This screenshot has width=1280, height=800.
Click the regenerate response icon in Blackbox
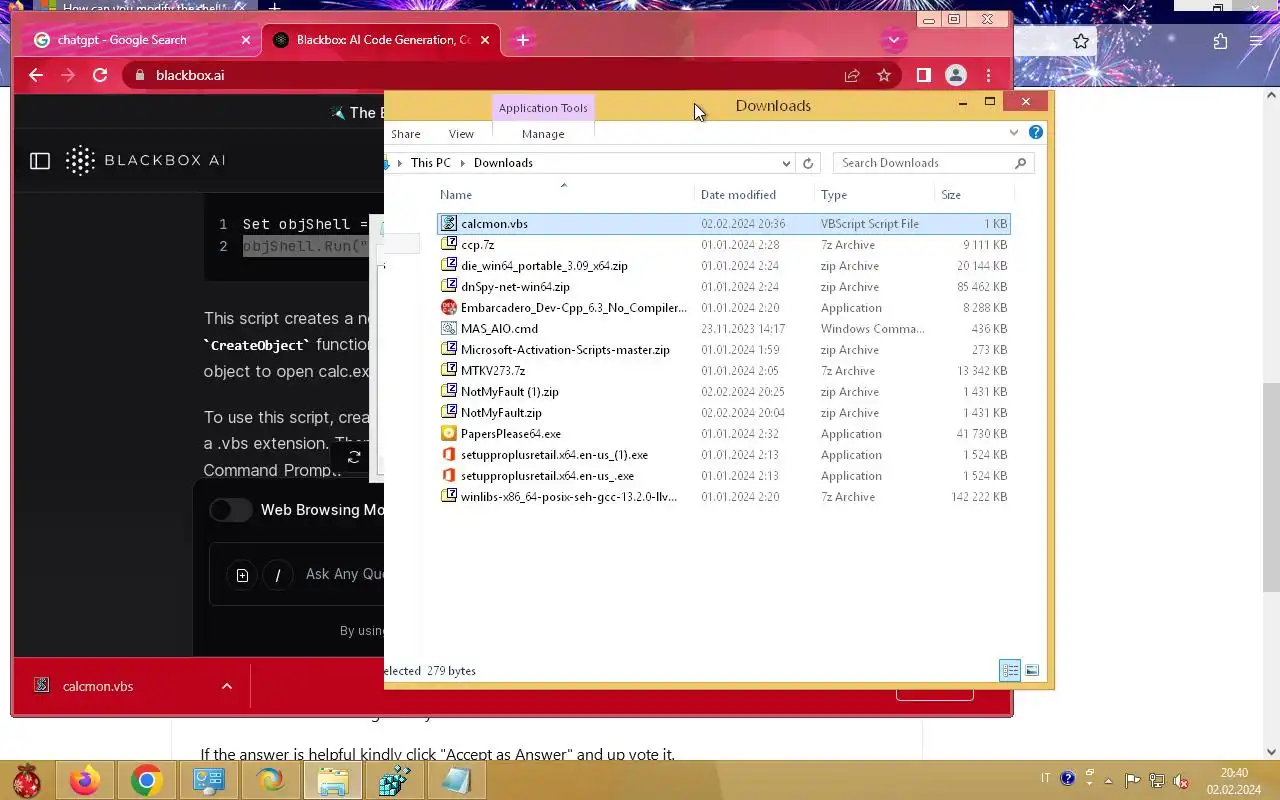(x=354, y=458)
